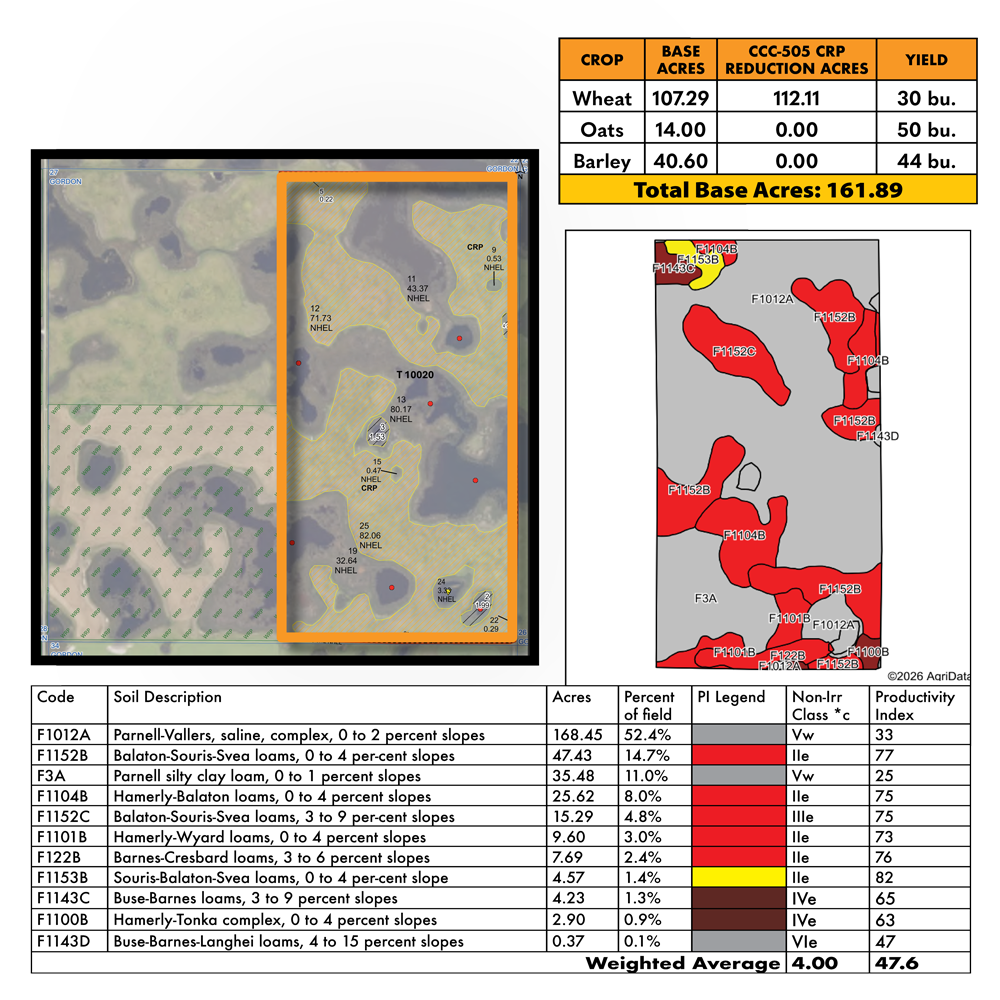
Task: Click Parnell silty clay loam description
Action: tap(267, 776)
